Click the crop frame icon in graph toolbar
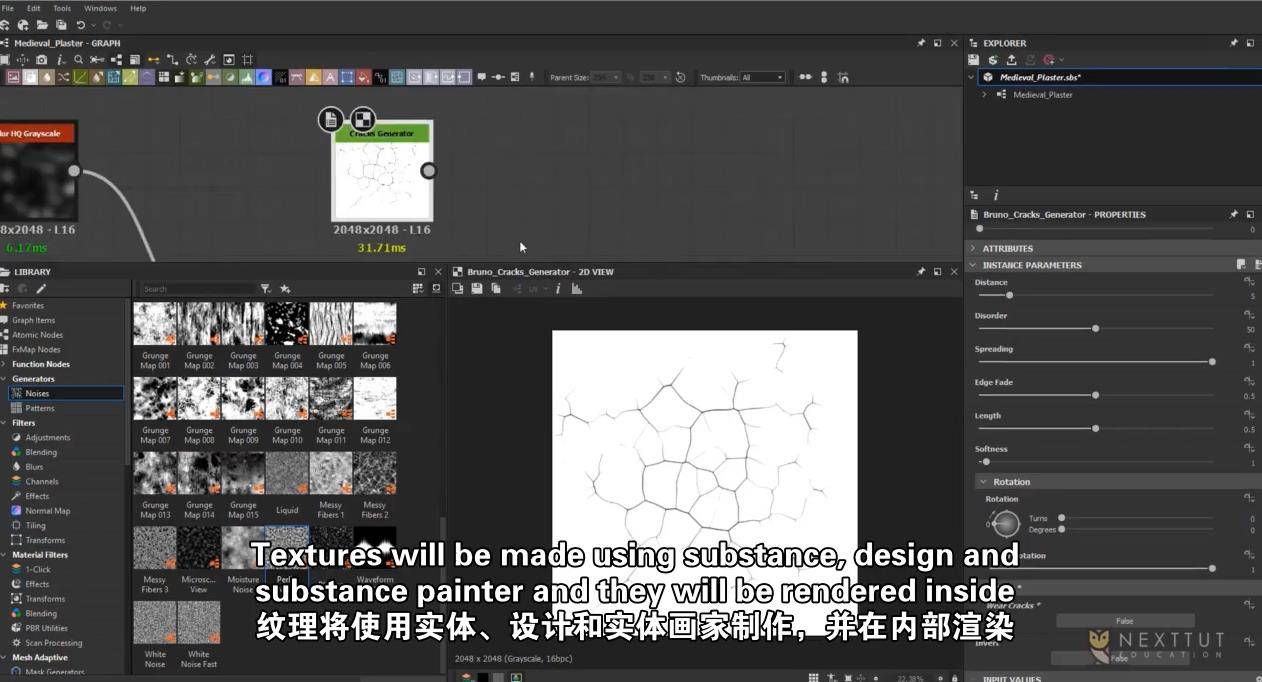Viewport: 1262px width, 682px height. tap(248, 60)
